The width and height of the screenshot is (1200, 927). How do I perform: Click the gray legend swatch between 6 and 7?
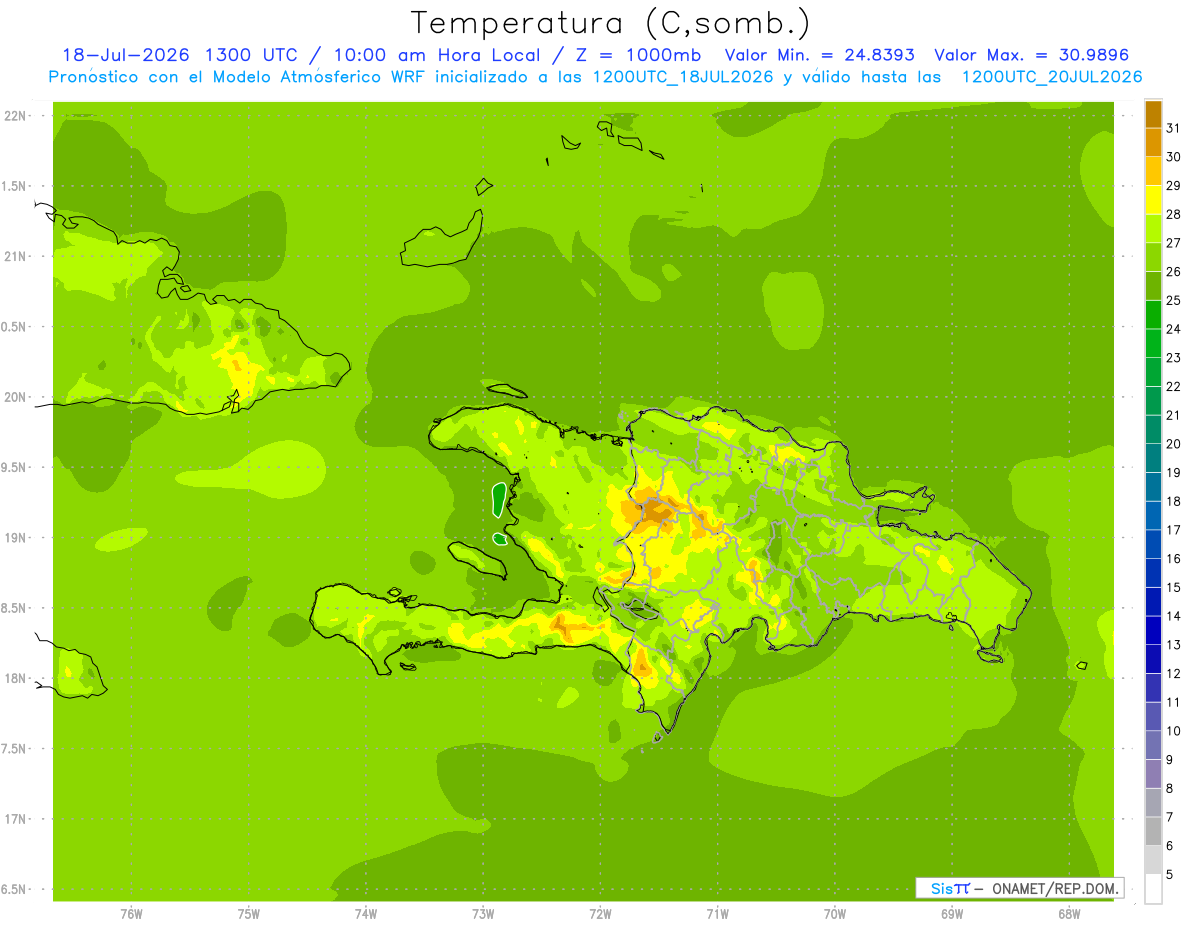[1153, 831]
